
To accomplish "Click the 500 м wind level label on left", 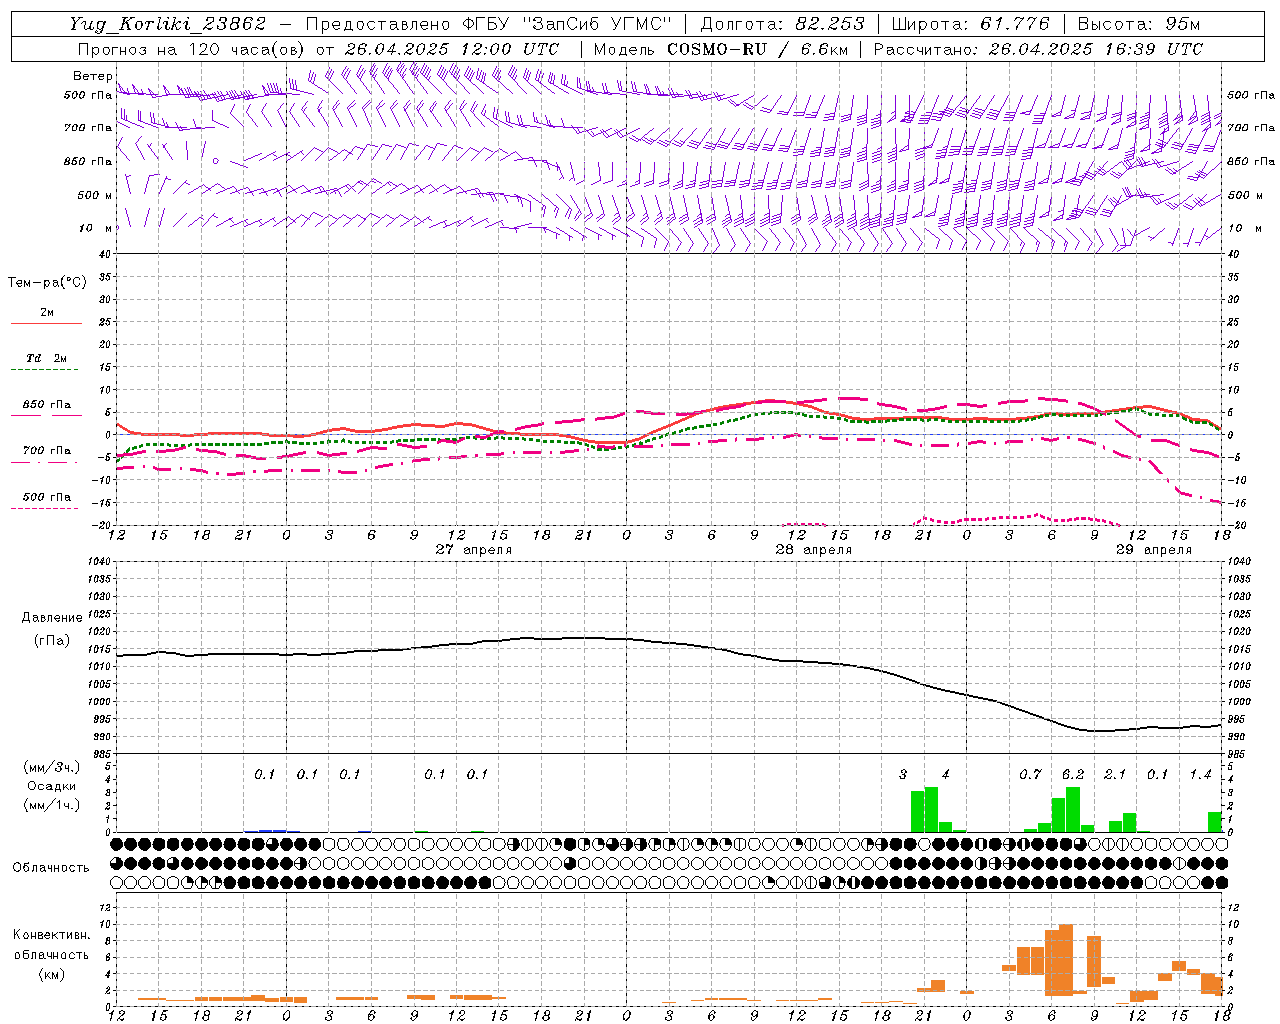I will tap(95, 195).
